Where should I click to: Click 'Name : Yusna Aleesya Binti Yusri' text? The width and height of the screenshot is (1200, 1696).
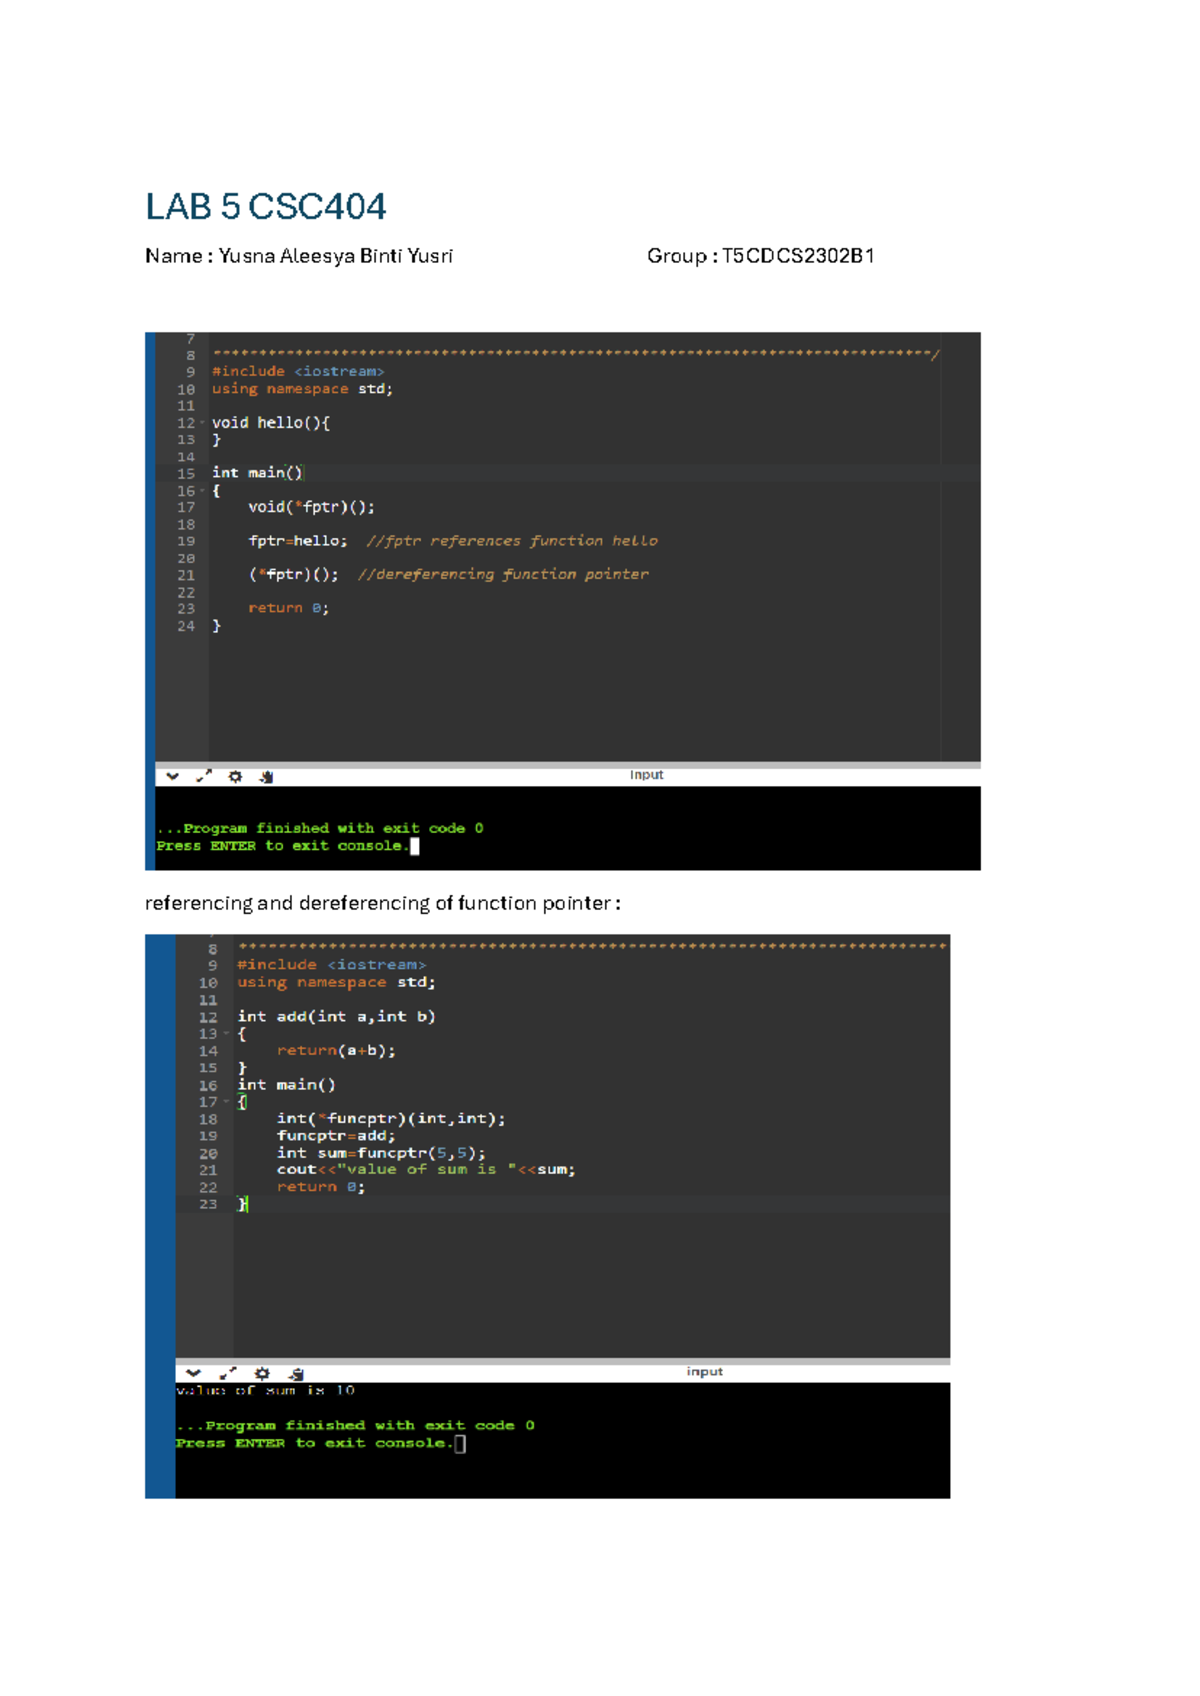(x=299, y=256)
